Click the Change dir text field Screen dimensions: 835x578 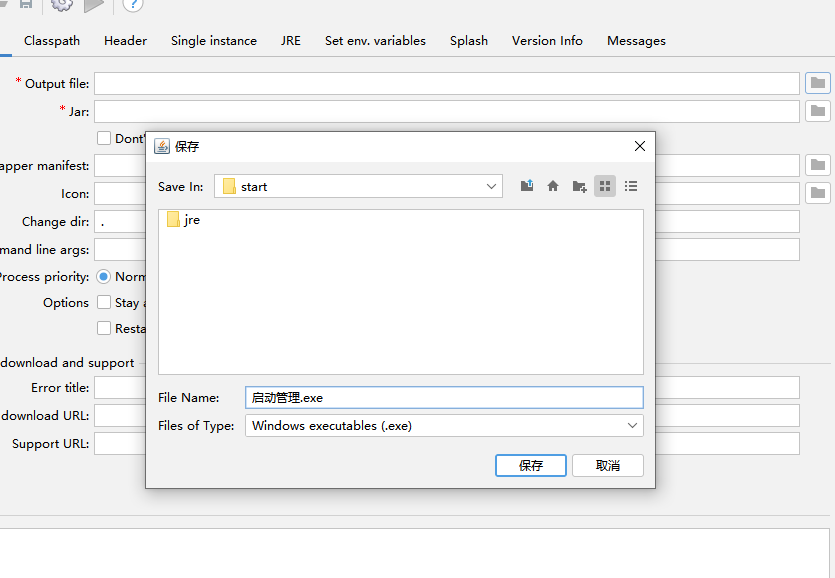tap(120, 222)
